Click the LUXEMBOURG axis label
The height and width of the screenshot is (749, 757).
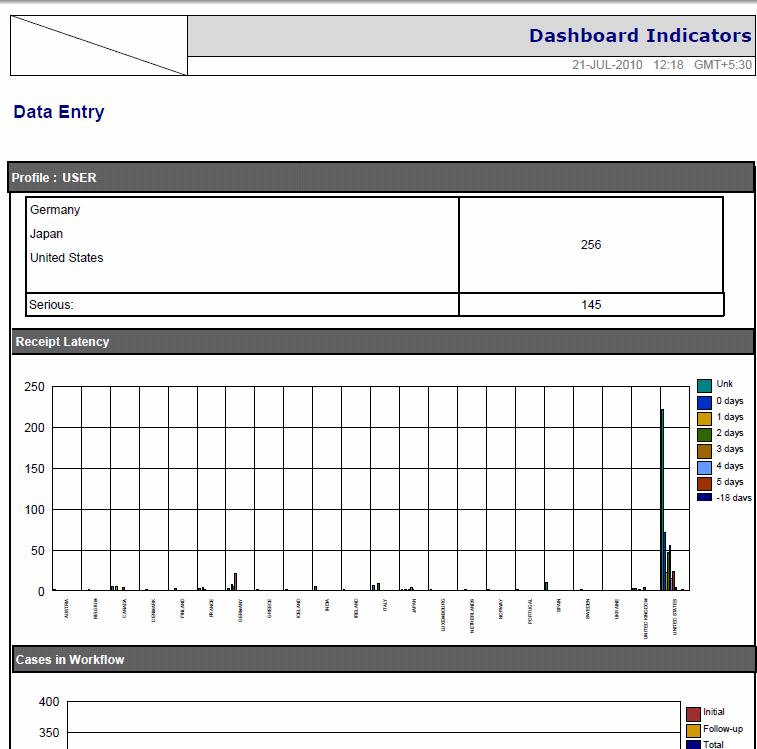click(x=443, y=615)
